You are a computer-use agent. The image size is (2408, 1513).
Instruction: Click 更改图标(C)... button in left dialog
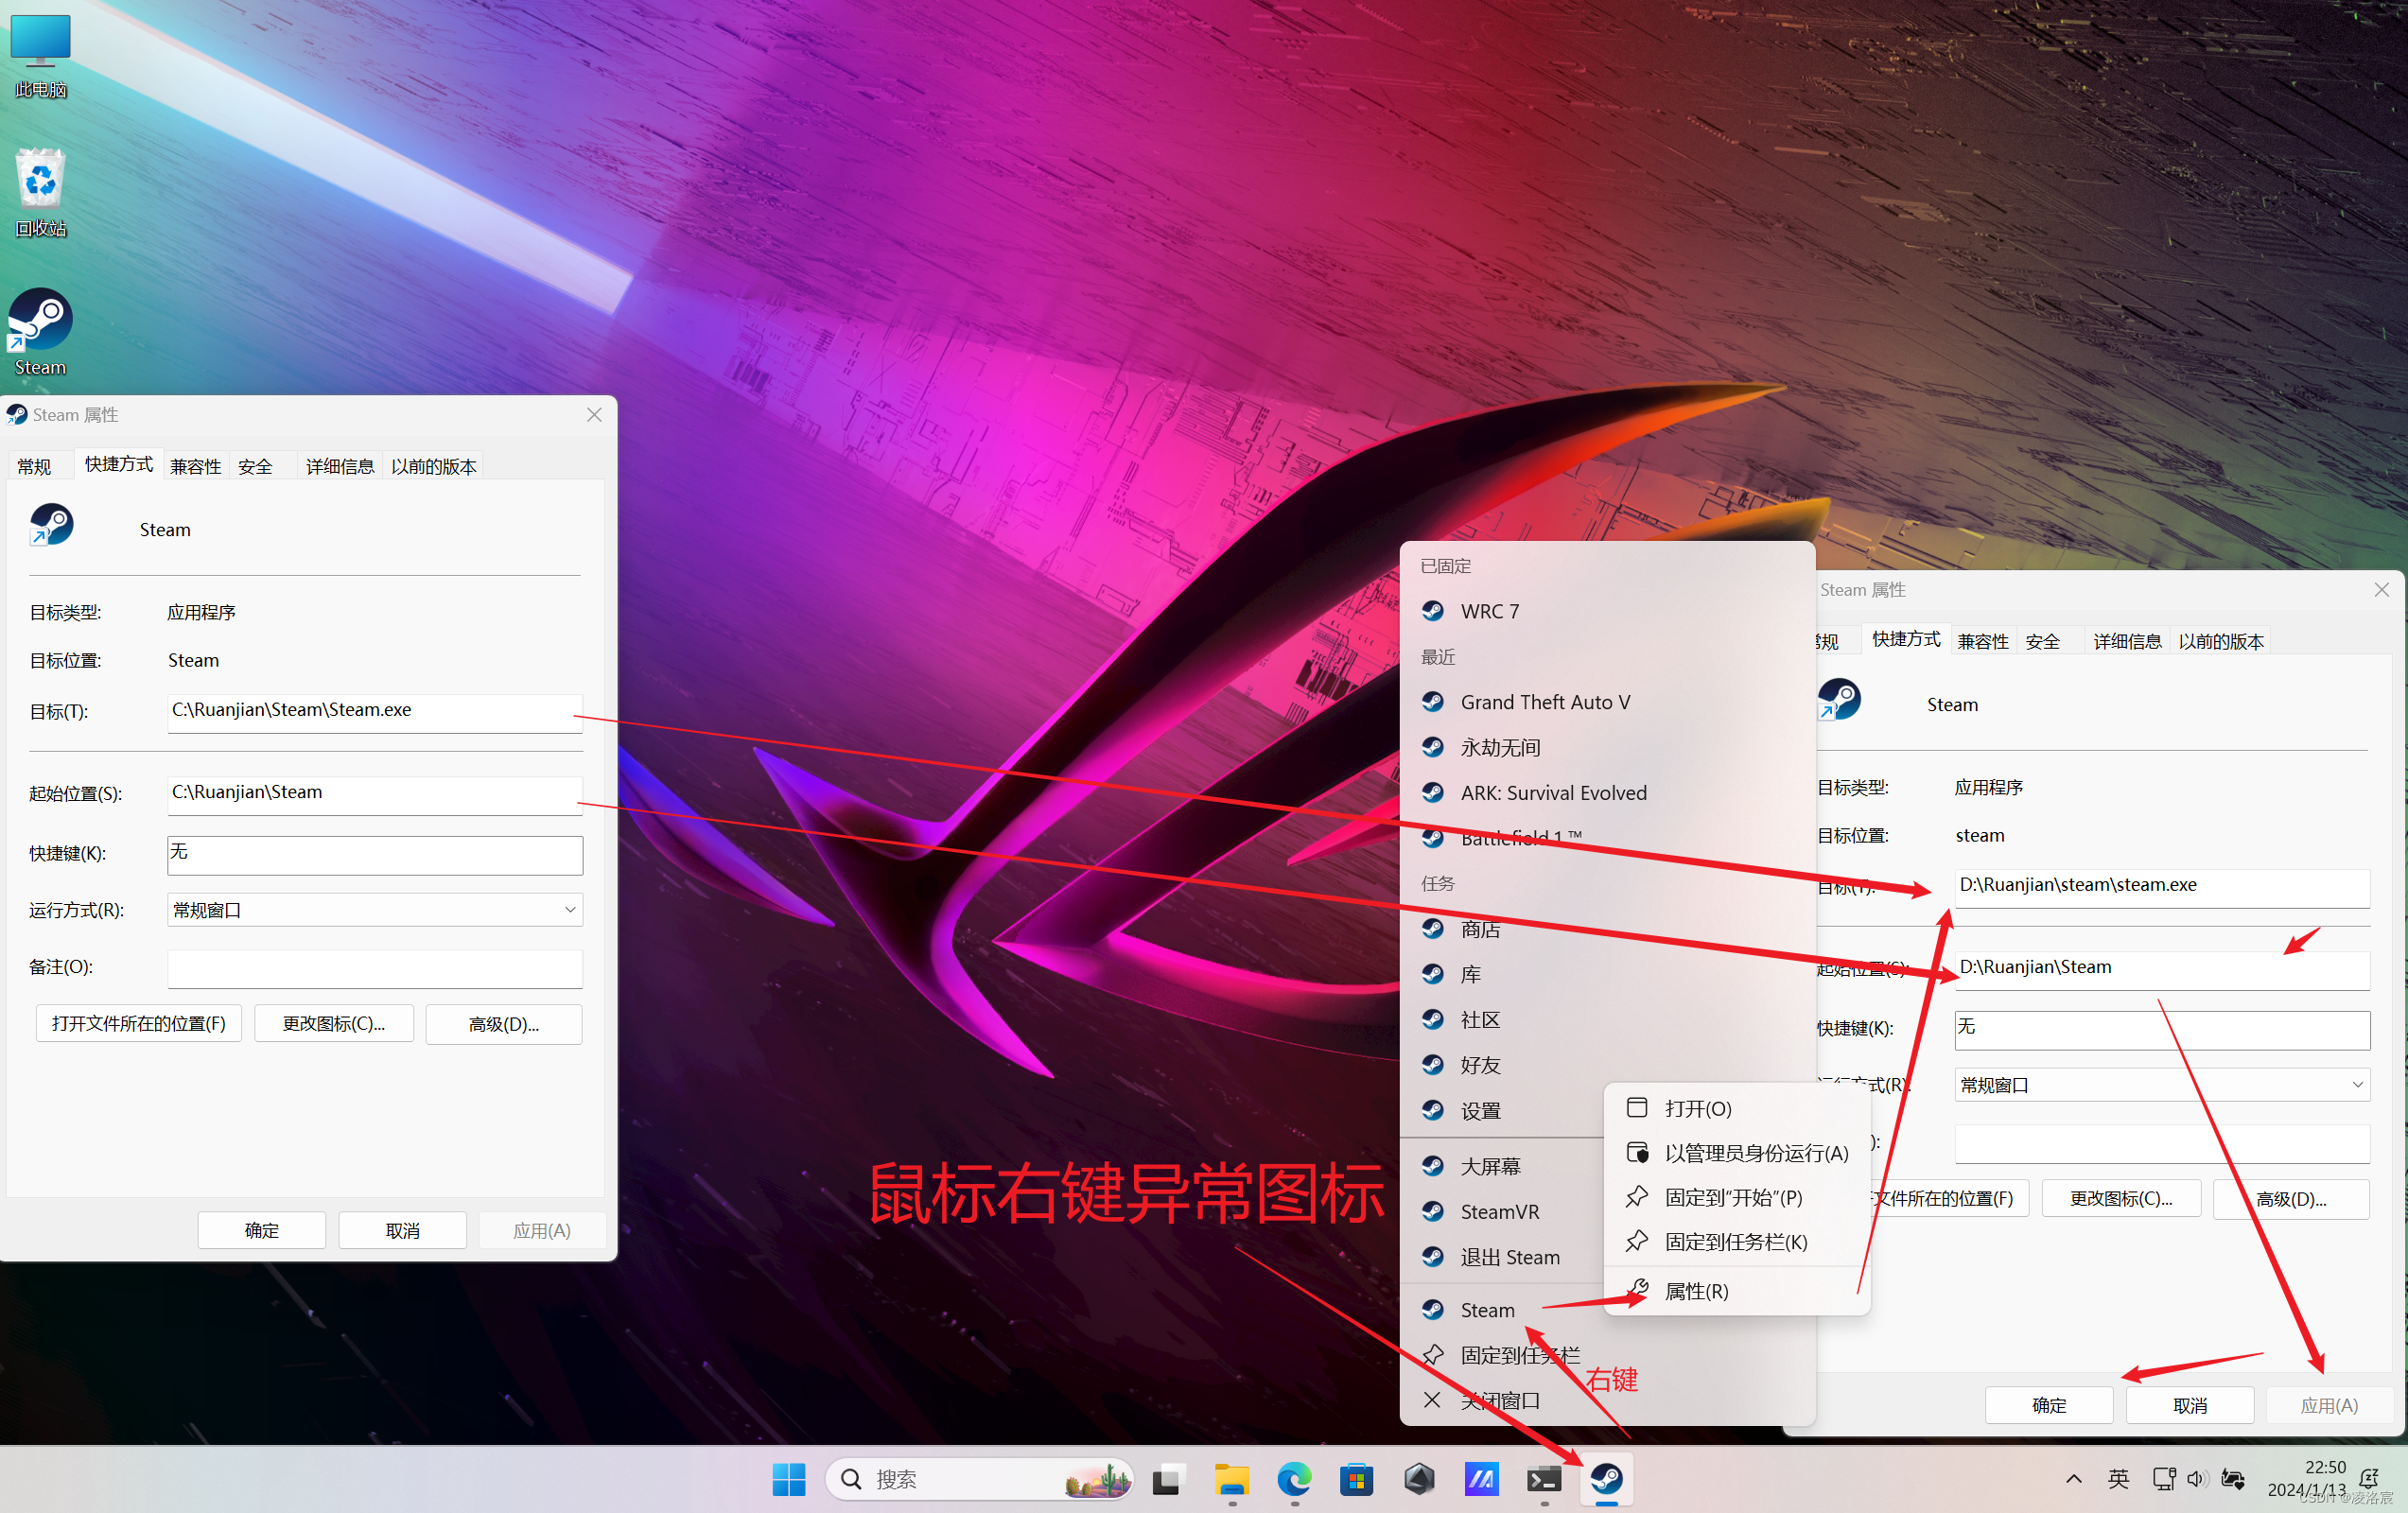(333, 1023)
